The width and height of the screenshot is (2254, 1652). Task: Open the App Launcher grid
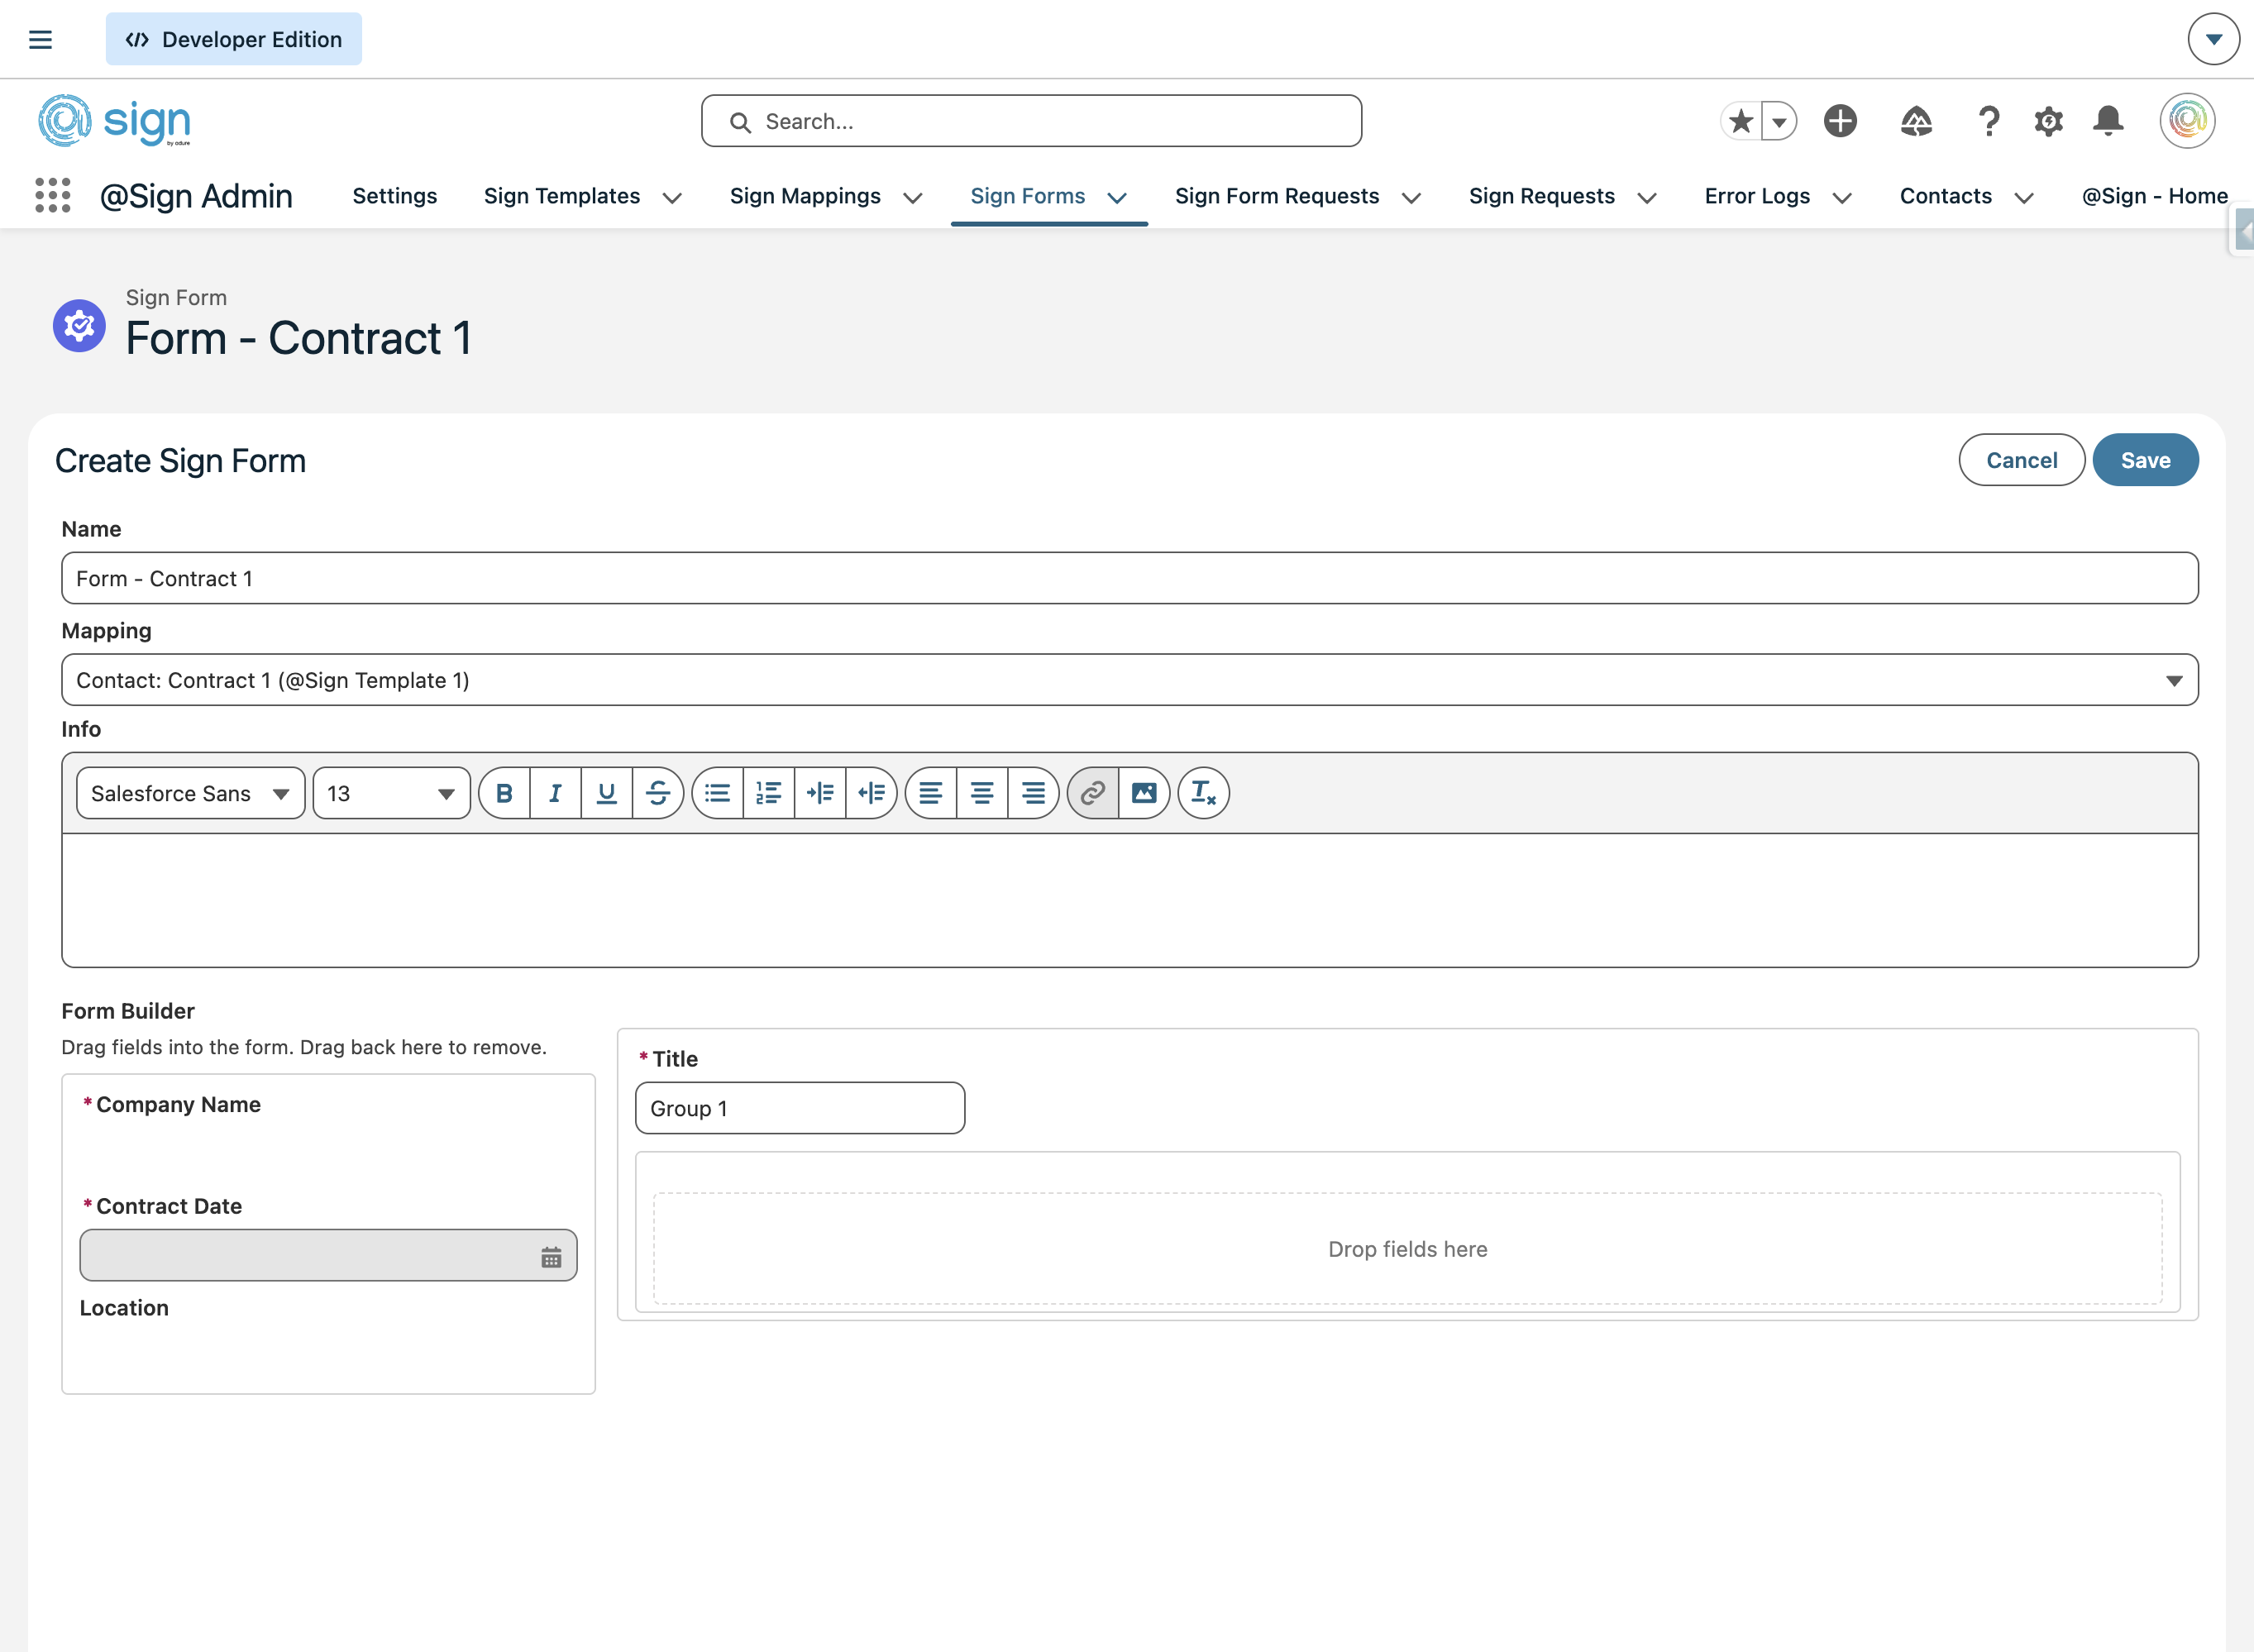click(x=53, y=195)
